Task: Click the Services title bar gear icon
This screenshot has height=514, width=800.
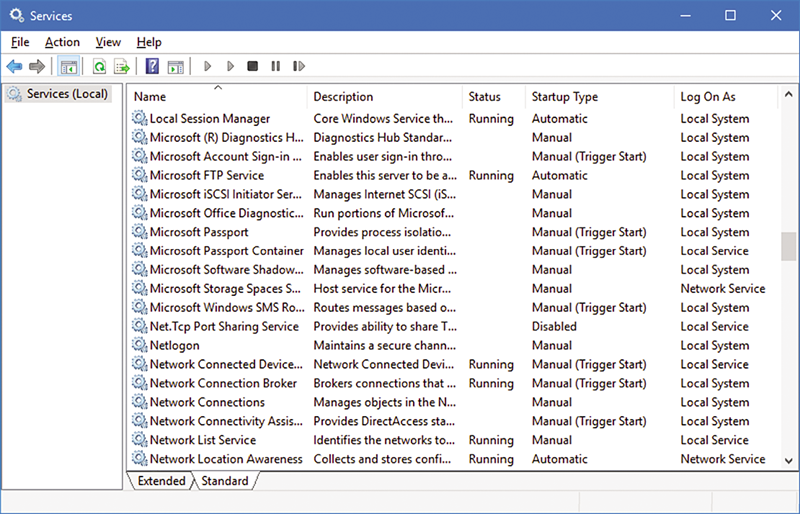Action: (x=16, y=15)
